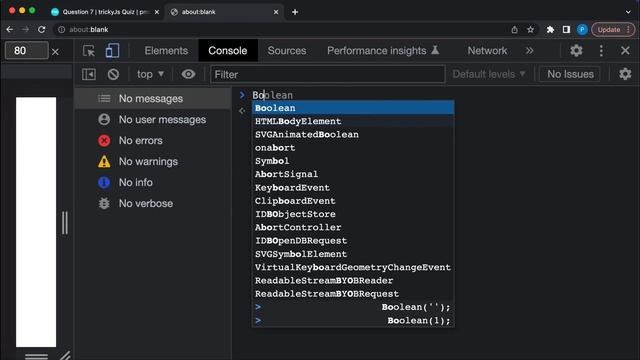Click the Chrome extensions puzzle icon
Screen dimensions: 640x360
(x=550, y=29)
